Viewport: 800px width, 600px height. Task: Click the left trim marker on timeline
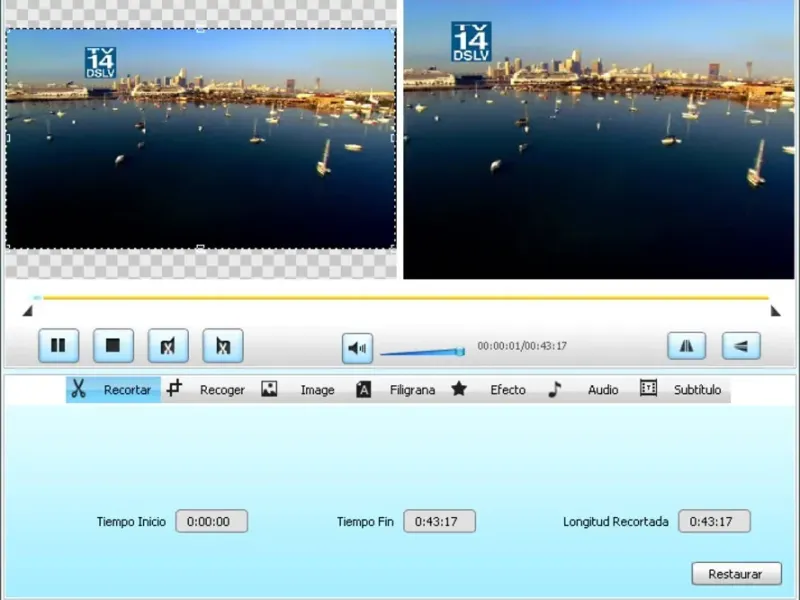(28, 311)
